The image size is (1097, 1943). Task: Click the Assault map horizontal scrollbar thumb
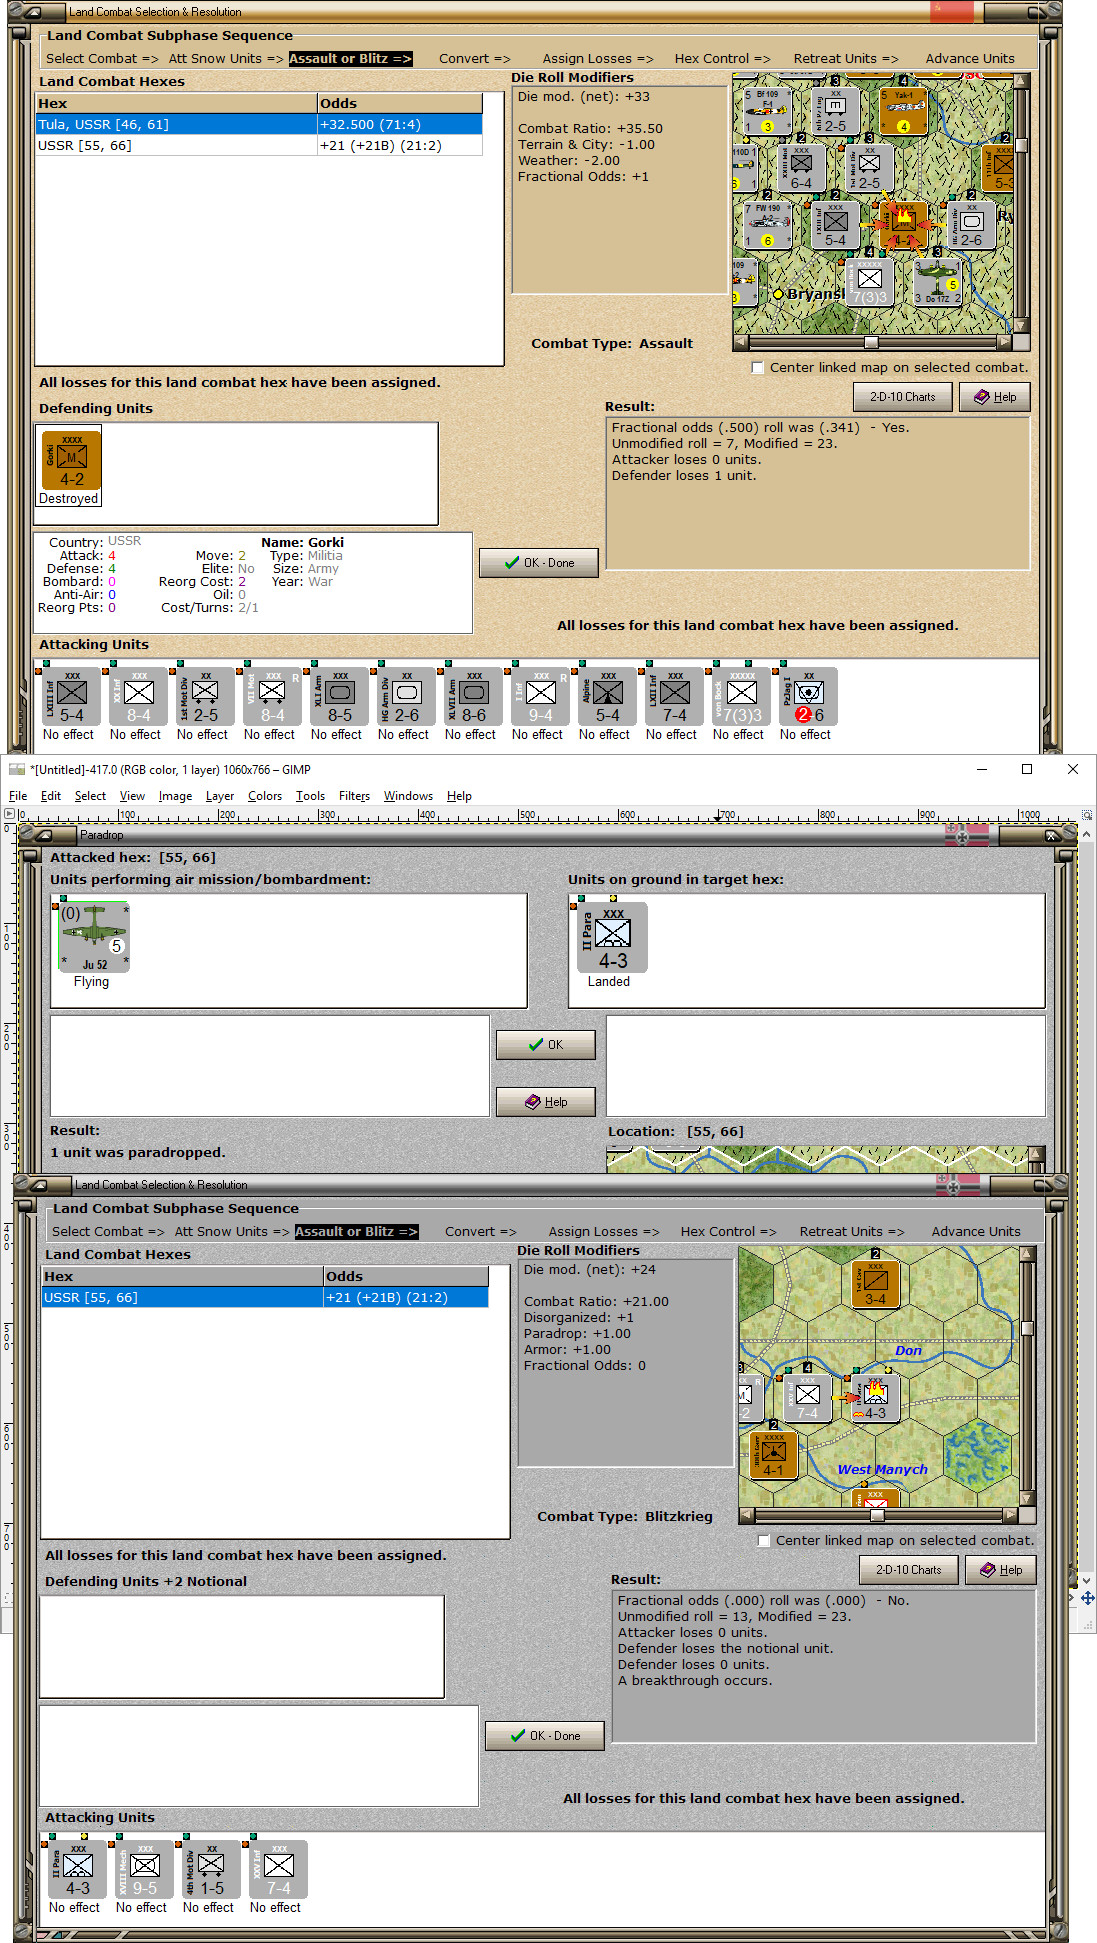click(871, 342)
